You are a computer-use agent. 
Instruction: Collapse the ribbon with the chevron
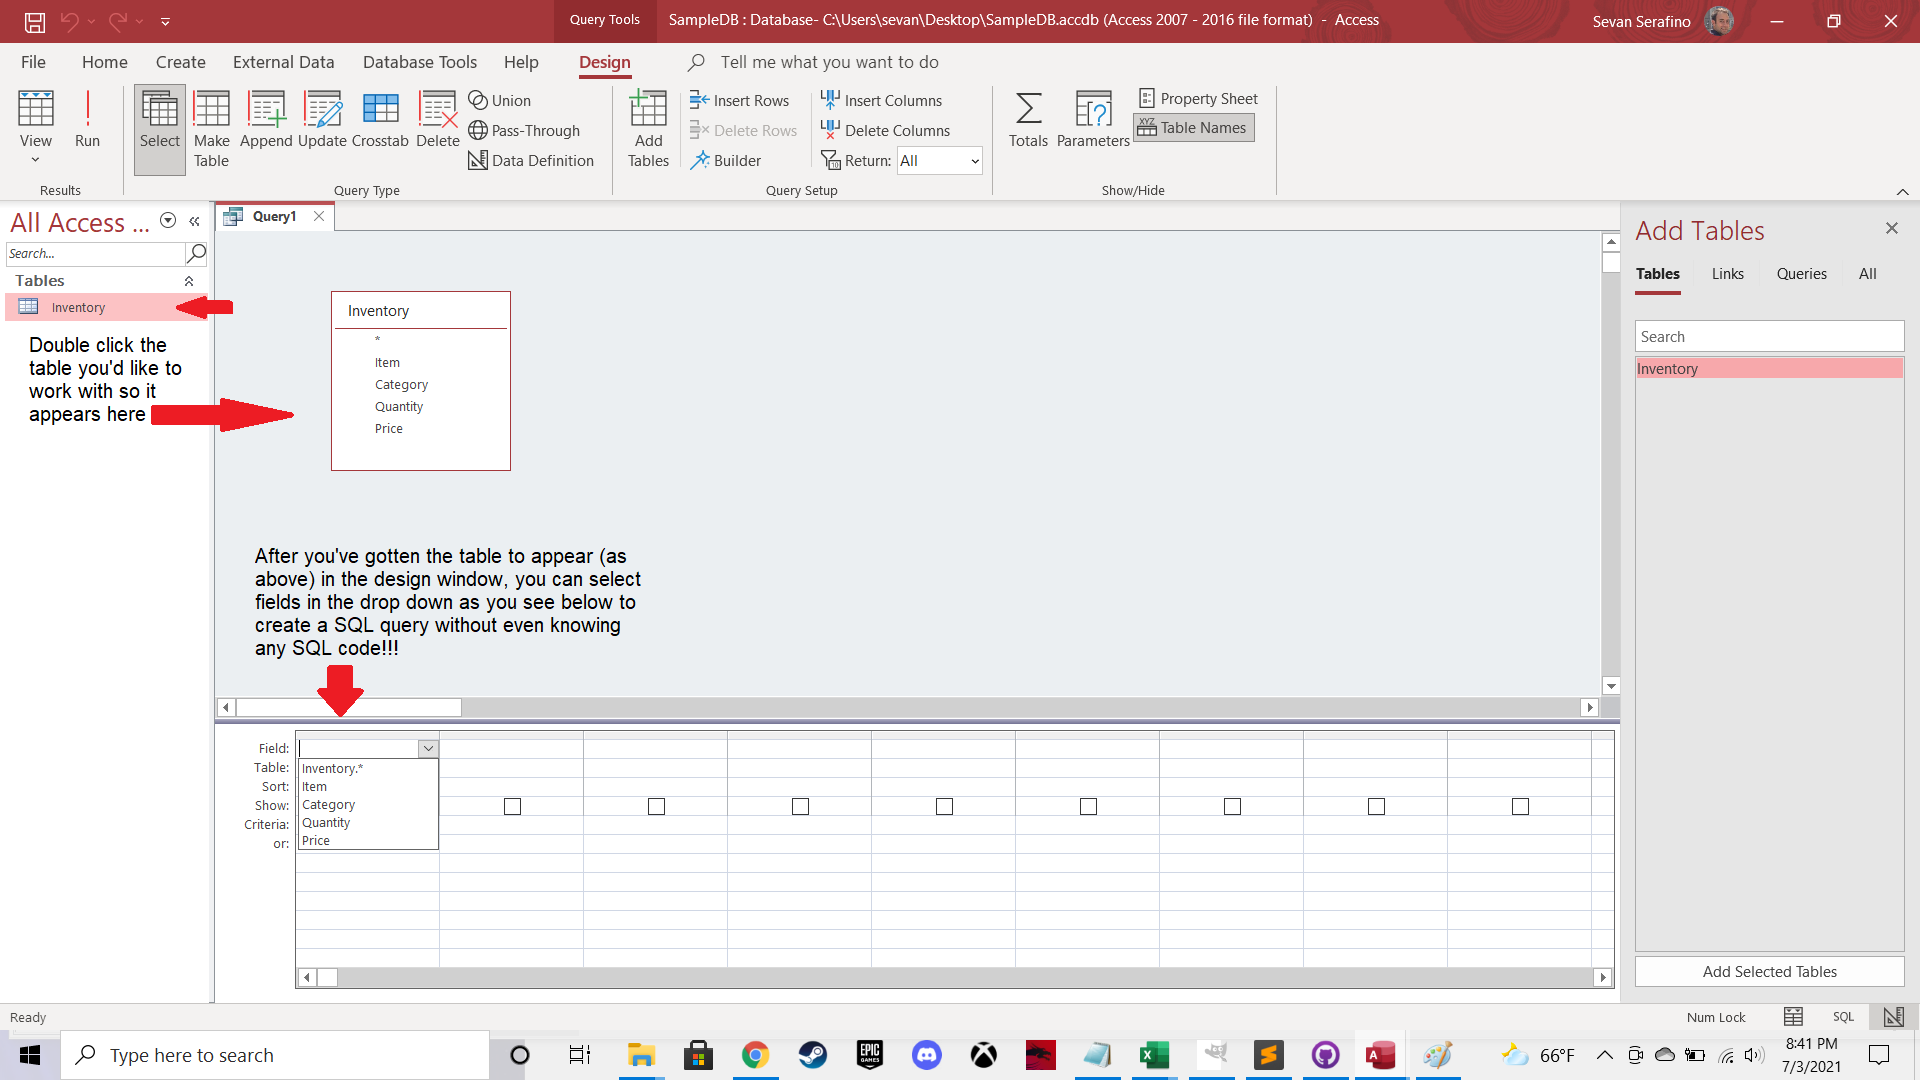click(x=1902, y=191)
